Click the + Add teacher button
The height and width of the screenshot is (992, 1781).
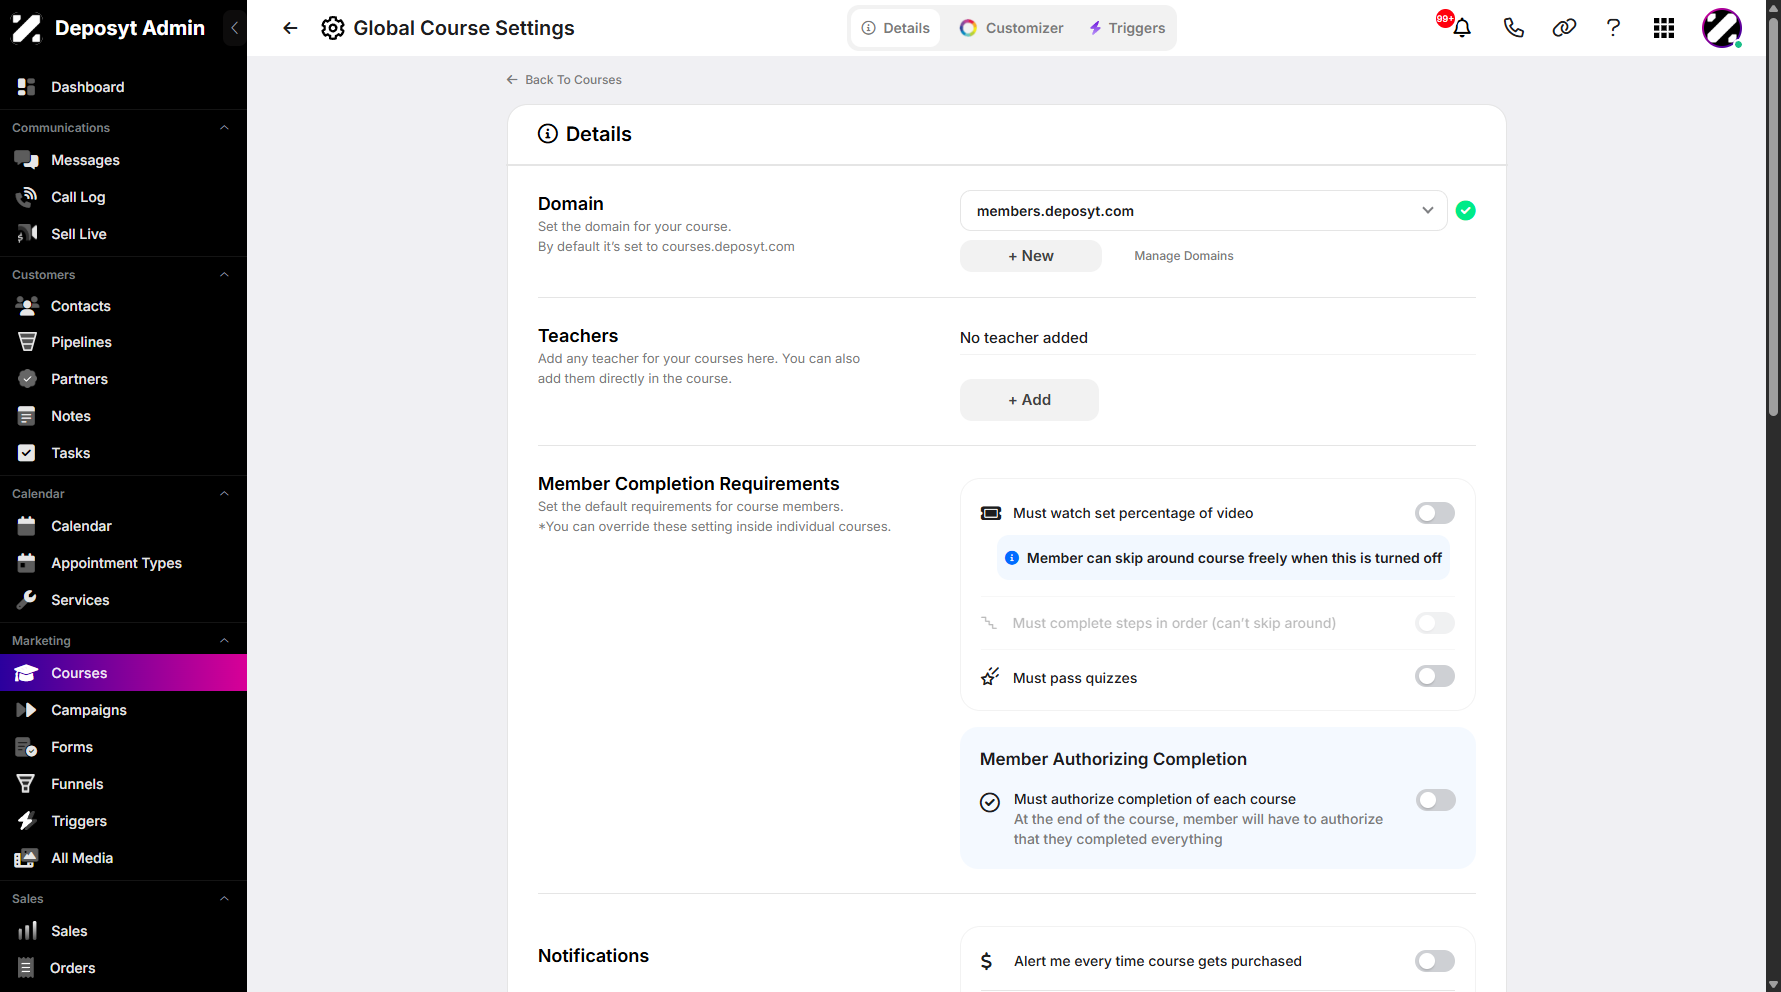pyautogui.click(x=1029, y=400)
